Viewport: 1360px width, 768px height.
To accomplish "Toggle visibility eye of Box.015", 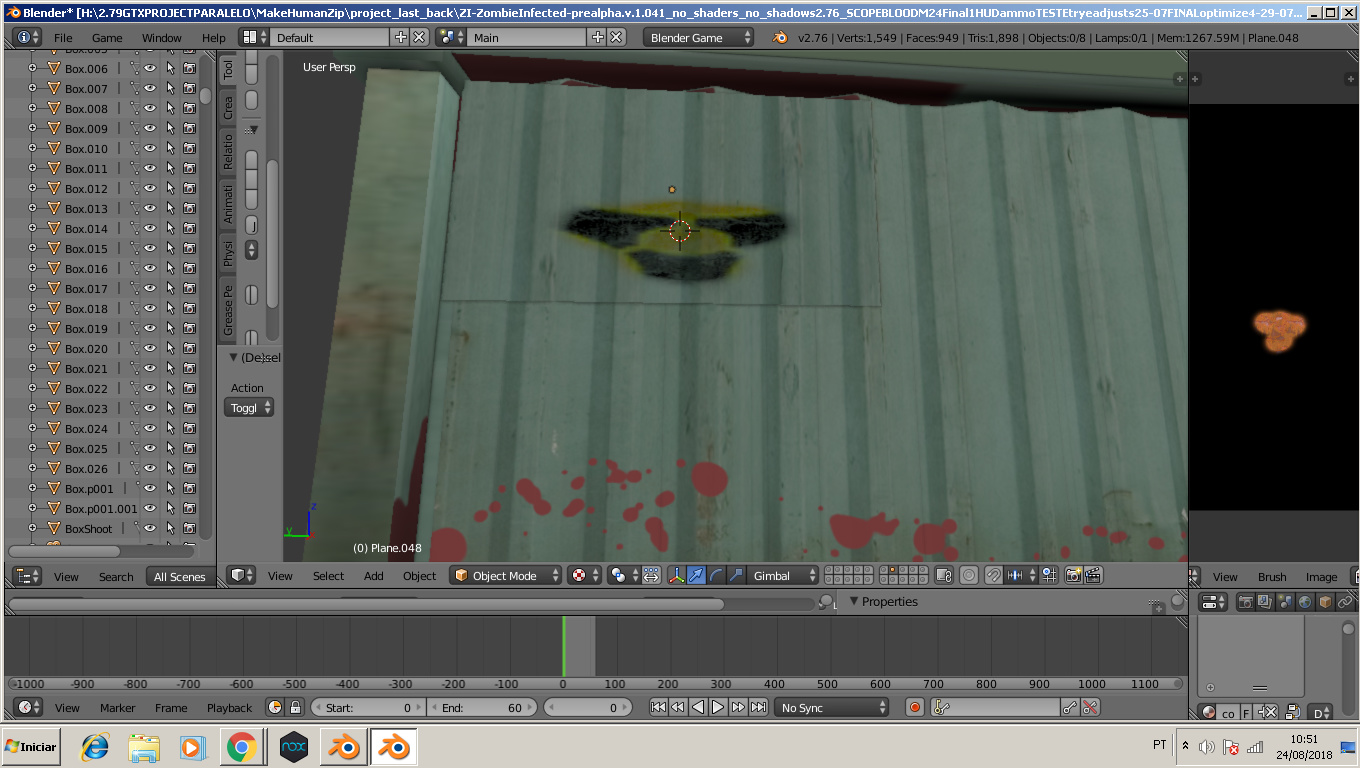I will tap(150, 248).
